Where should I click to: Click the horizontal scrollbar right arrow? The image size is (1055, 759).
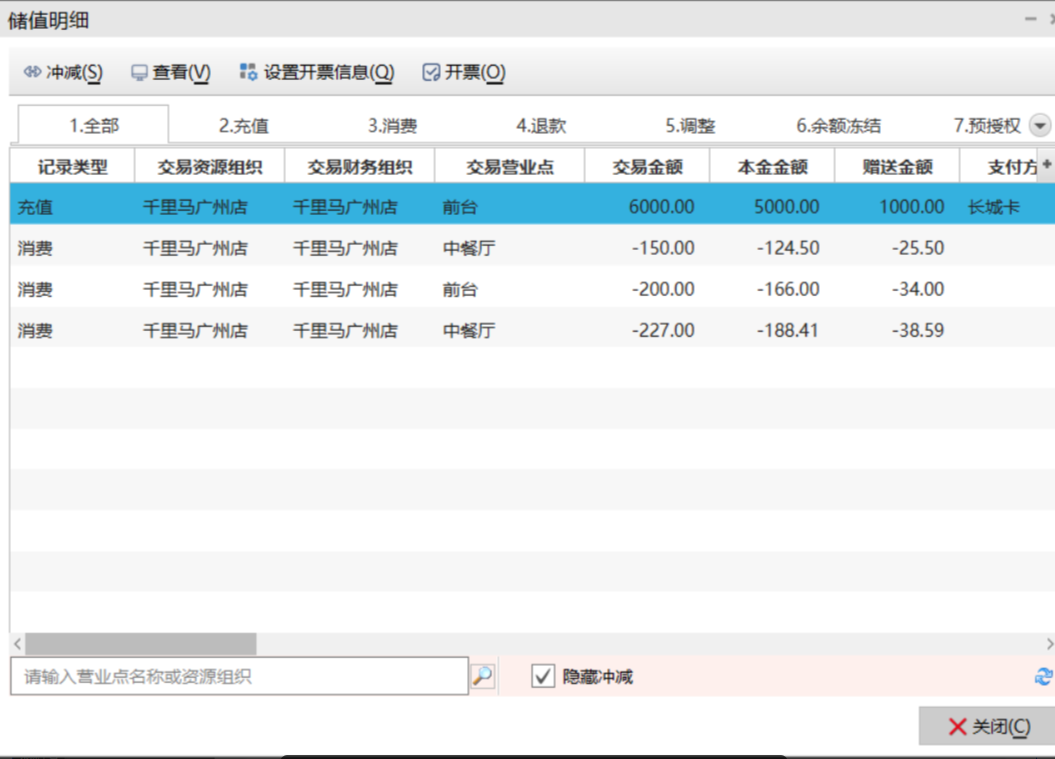(1049, 644)
